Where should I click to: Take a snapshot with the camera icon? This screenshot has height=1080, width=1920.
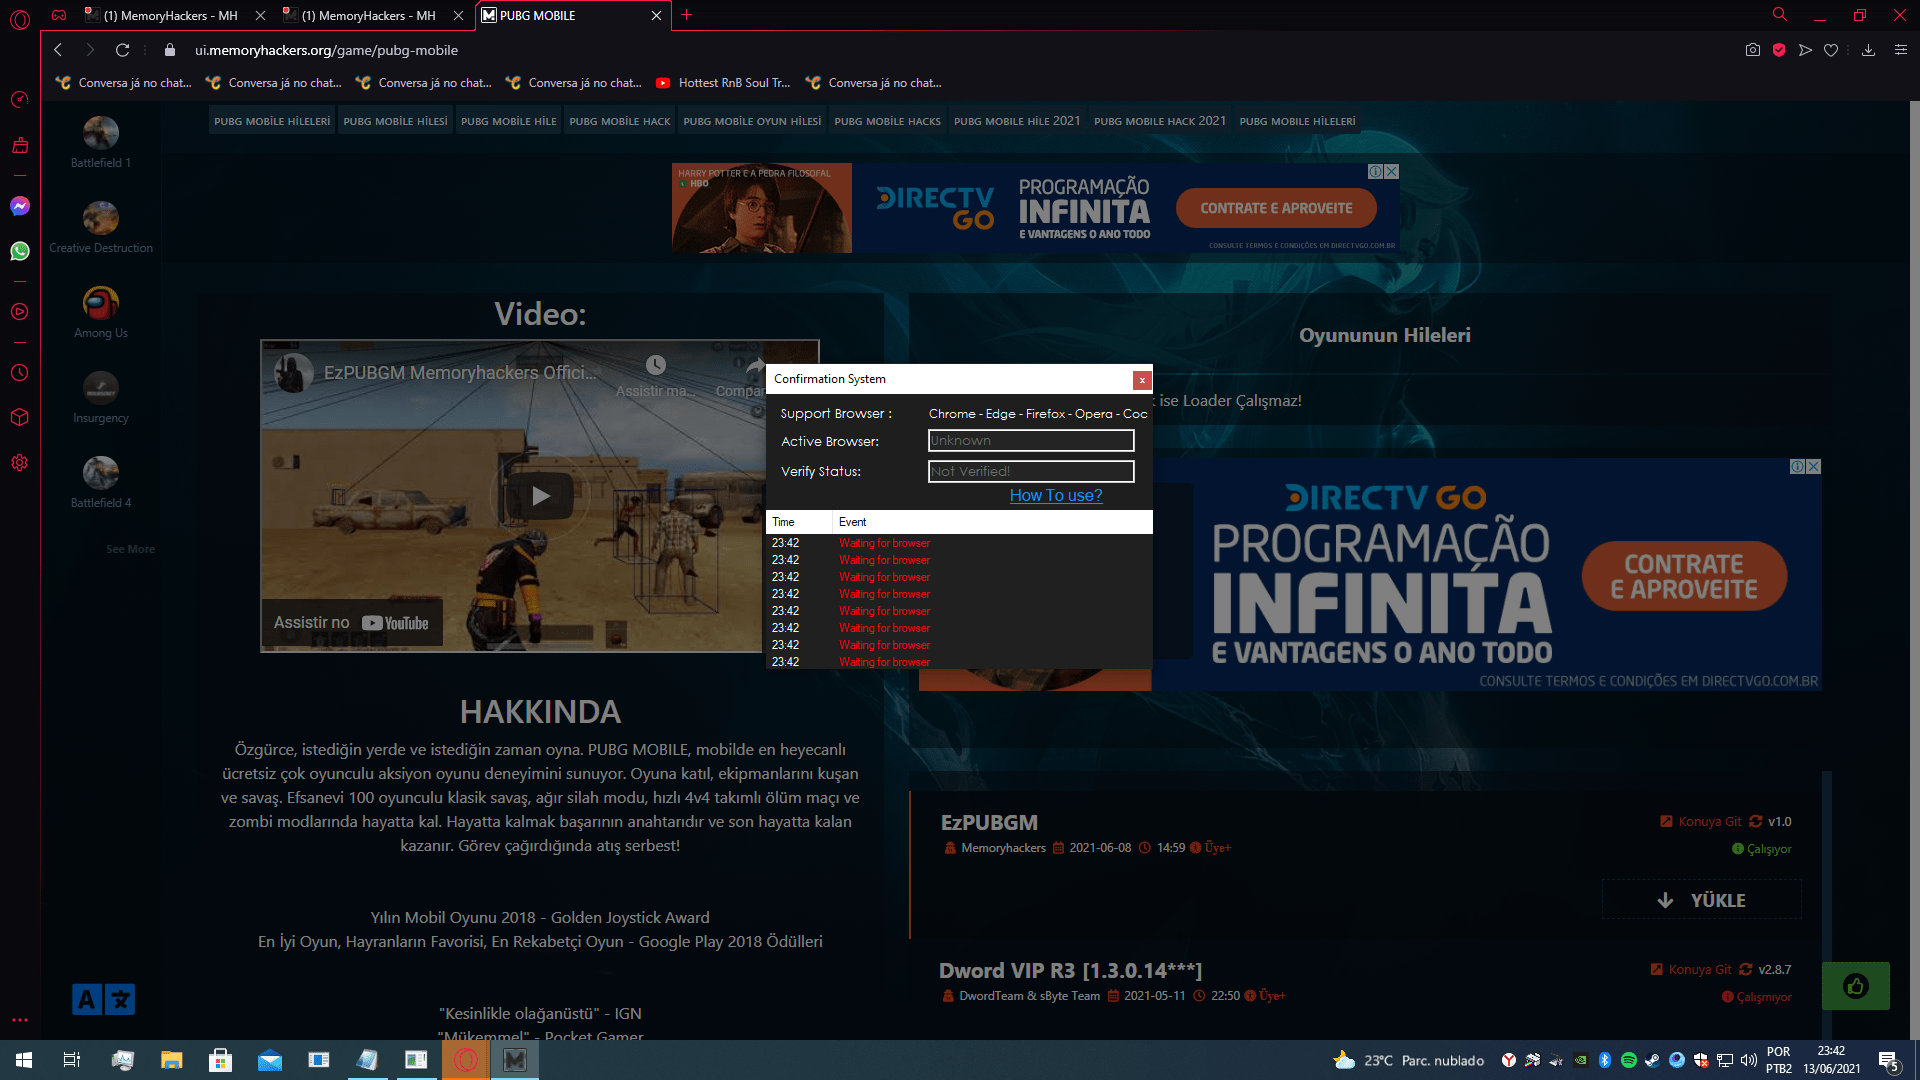(x=1753, y=50)
